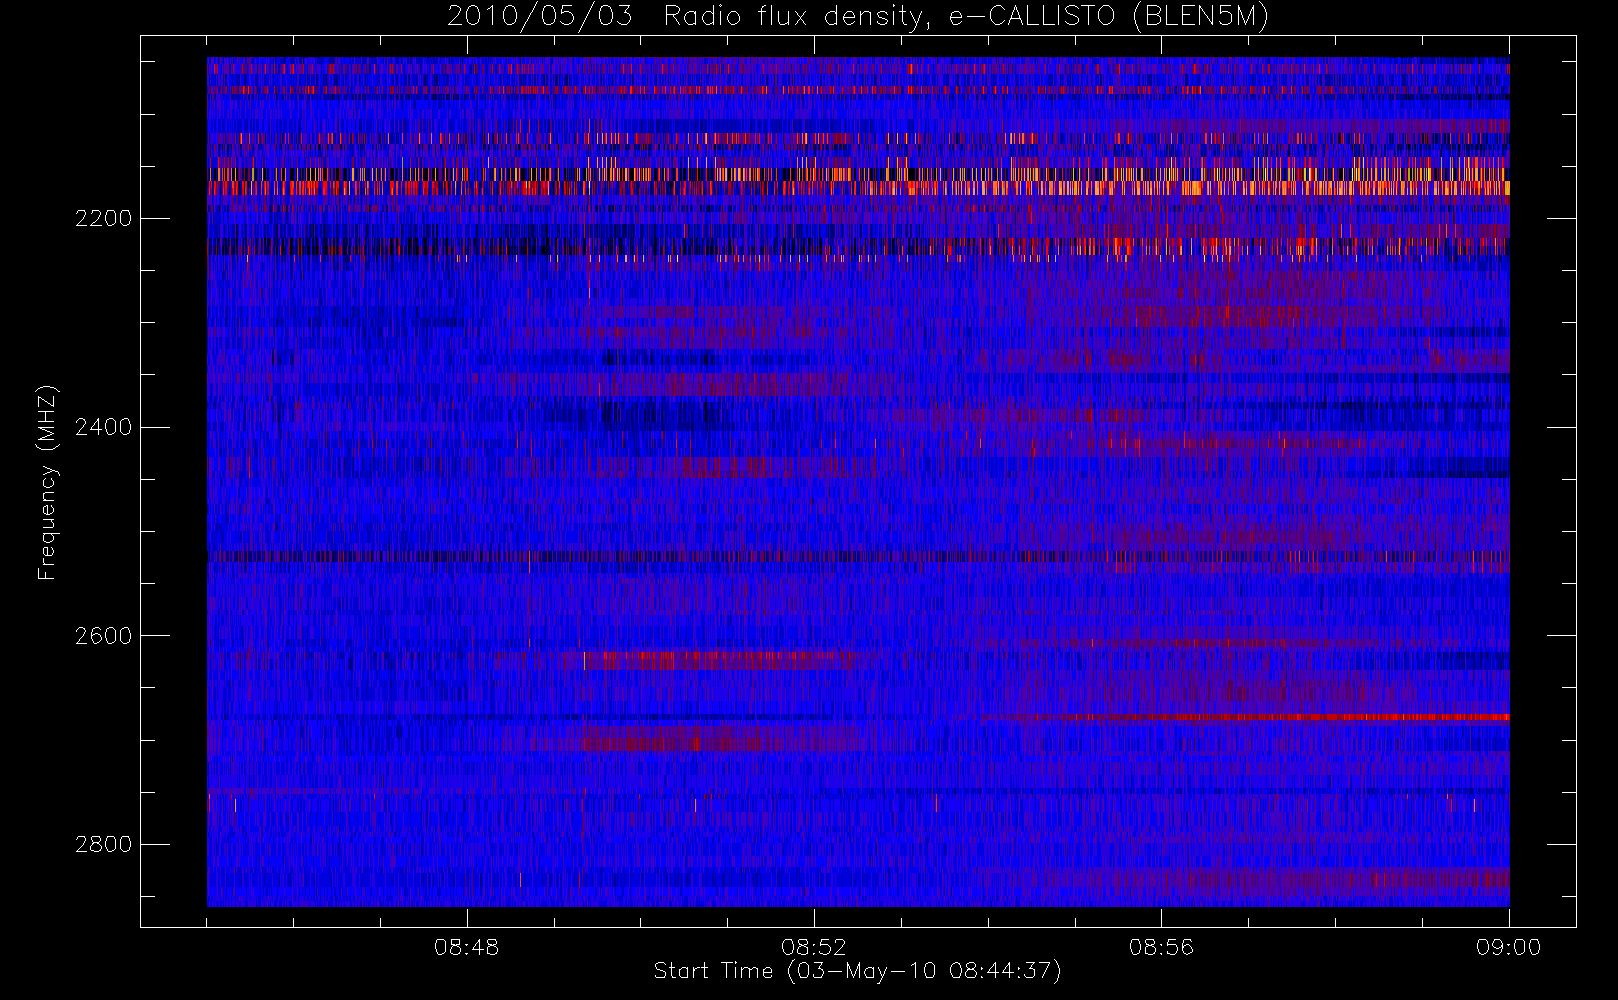Click the 'Frequency (MHZ)' axis title
The height and width of the screenshot is (1000, 1618).
coord(47,482)
